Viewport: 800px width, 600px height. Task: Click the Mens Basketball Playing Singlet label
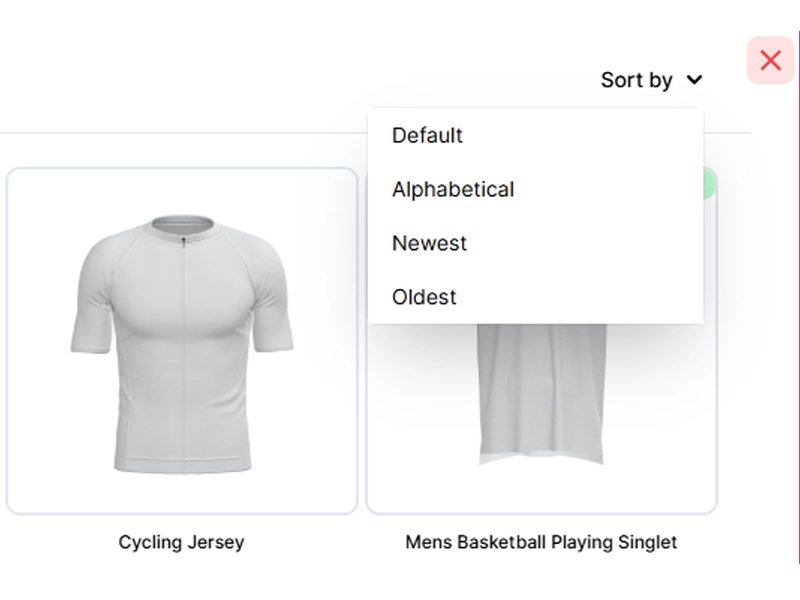541,542
